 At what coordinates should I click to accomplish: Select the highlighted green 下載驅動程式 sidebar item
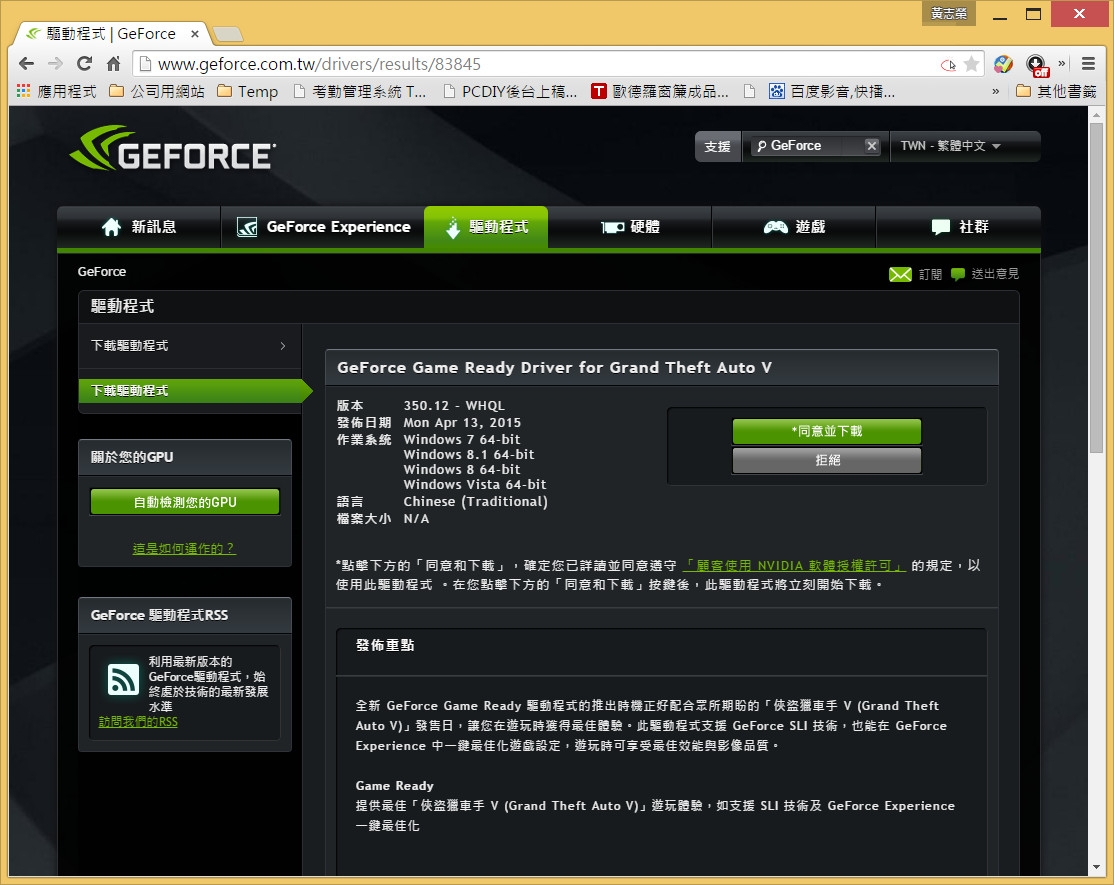click(x=195, y=391)
